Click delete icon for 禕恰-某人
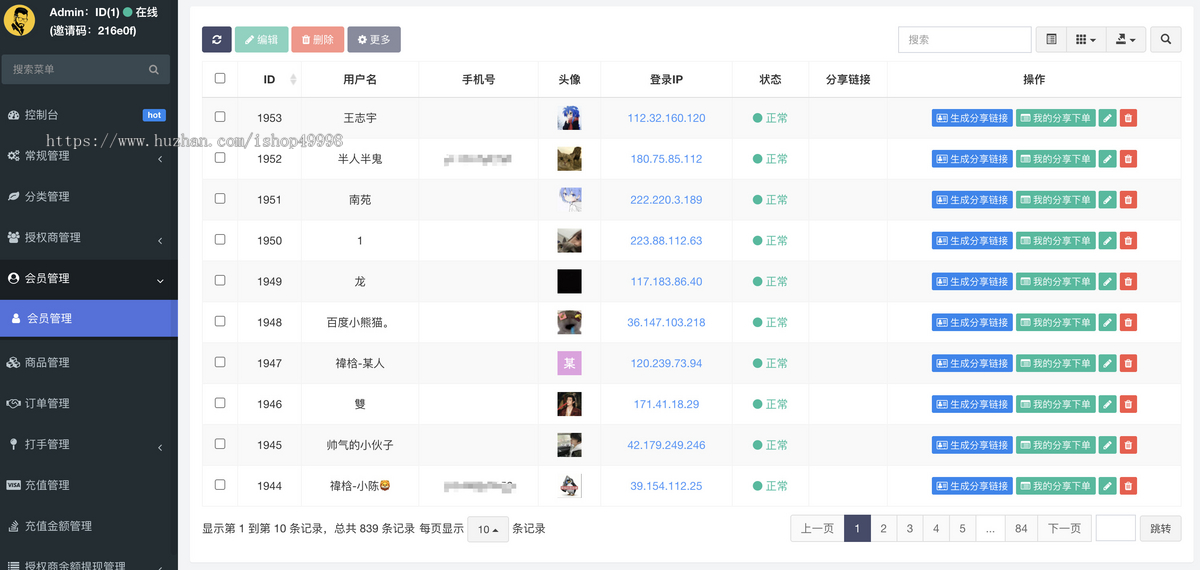1200x570 pixels. (x=1128, y=364)
